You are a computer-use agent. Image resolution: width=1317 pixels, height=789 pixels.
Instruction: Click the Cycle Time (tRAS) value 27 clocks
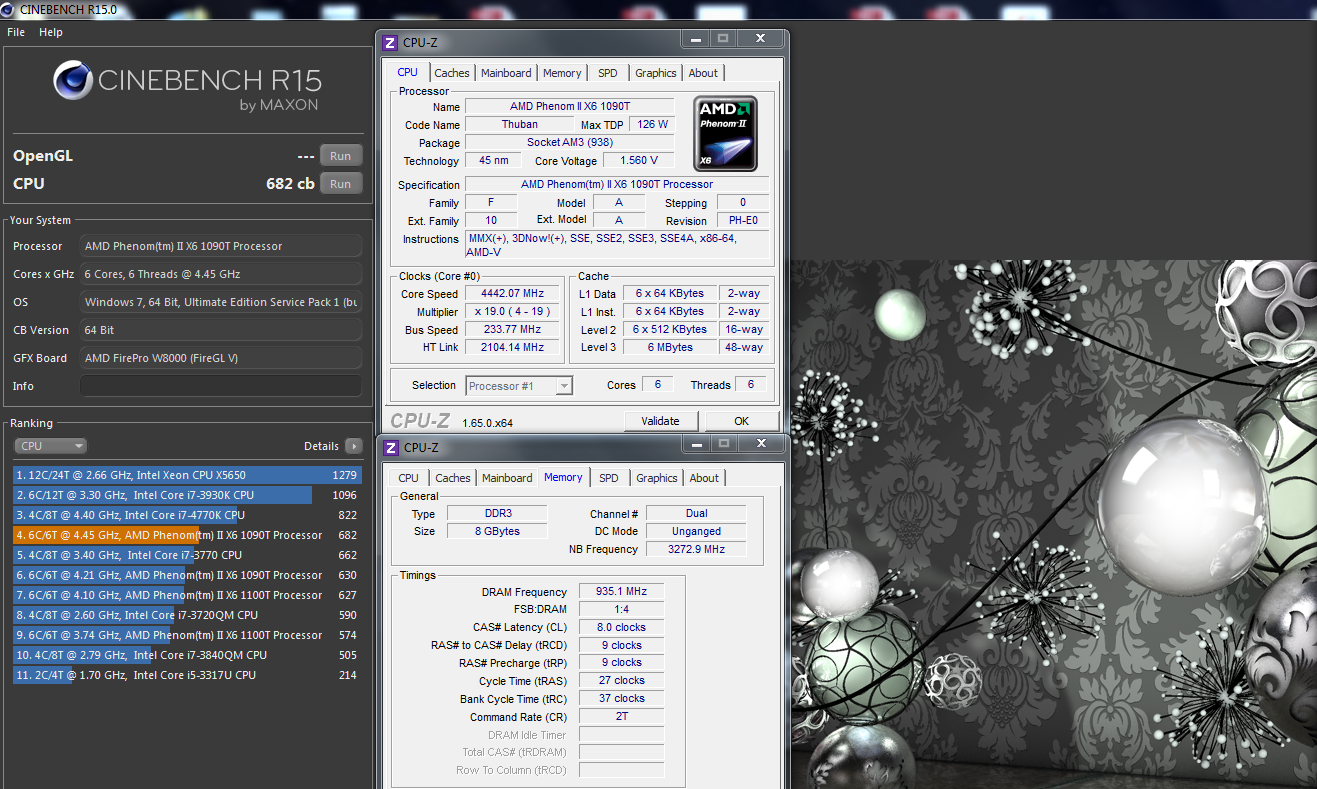[621, 680]
